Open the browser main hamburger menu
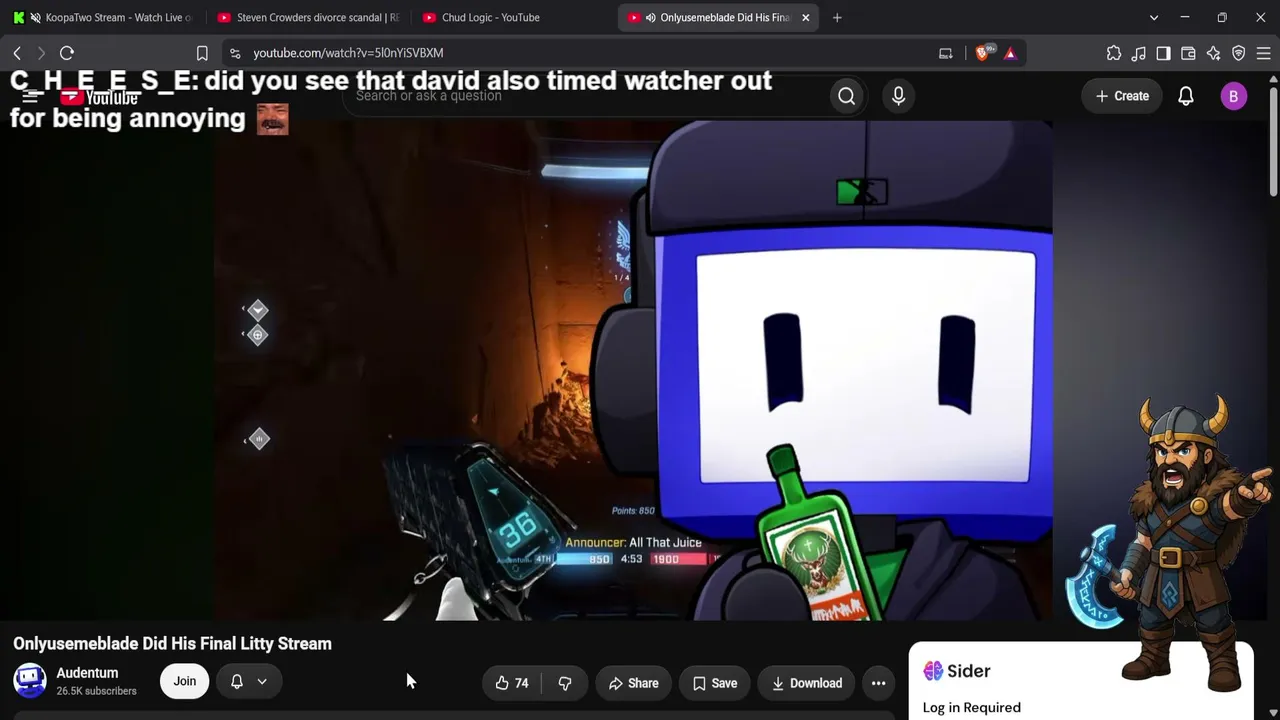Screen dimensions: 1280x720 tap(1263, 53)
